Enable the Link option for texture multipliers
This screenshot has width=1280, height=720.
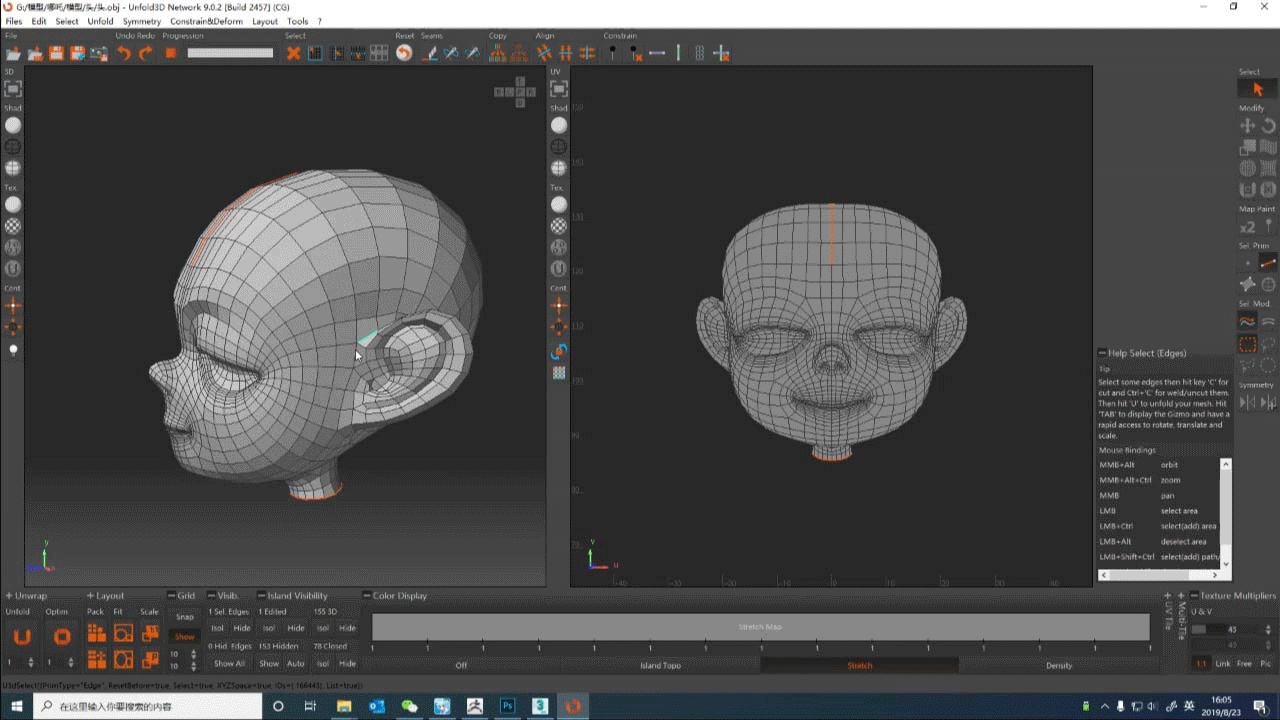point(1223,664)
